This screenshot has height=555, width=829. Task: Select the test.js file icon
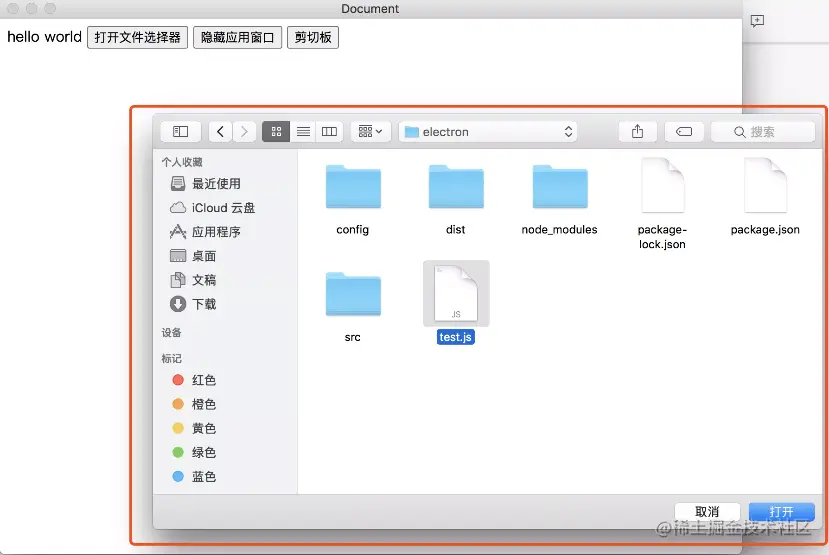click(x=456, y=293)
